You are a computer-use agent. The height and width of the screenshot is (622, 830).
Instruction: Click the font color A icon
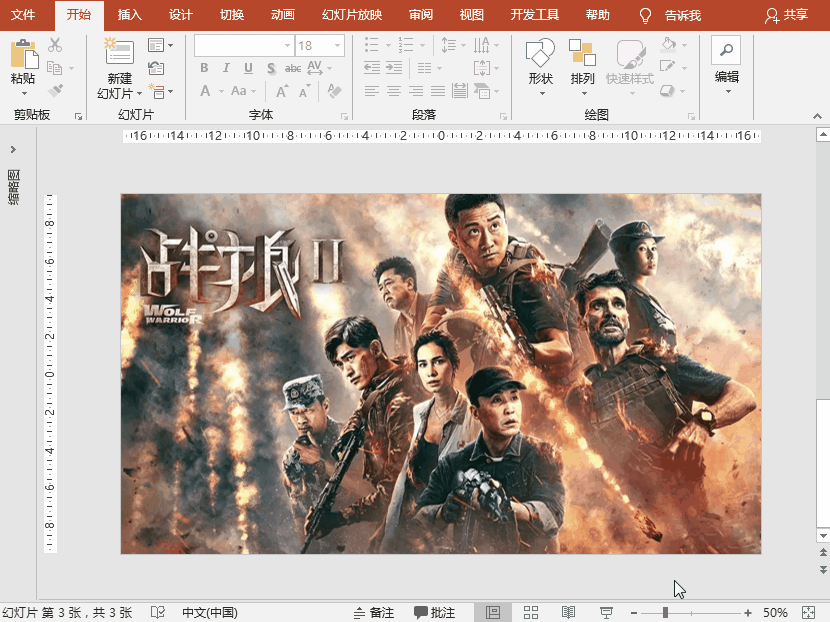click(x=205, y=91)
